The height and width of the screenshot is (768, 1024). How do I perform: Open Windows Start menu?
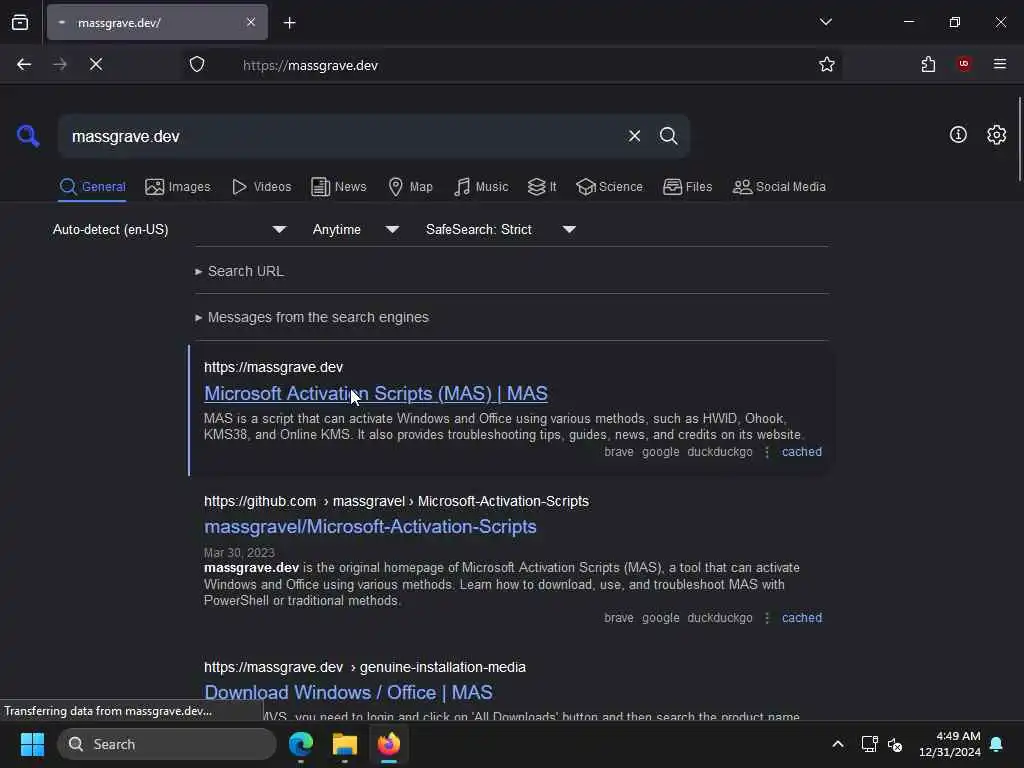coord(32,744)
